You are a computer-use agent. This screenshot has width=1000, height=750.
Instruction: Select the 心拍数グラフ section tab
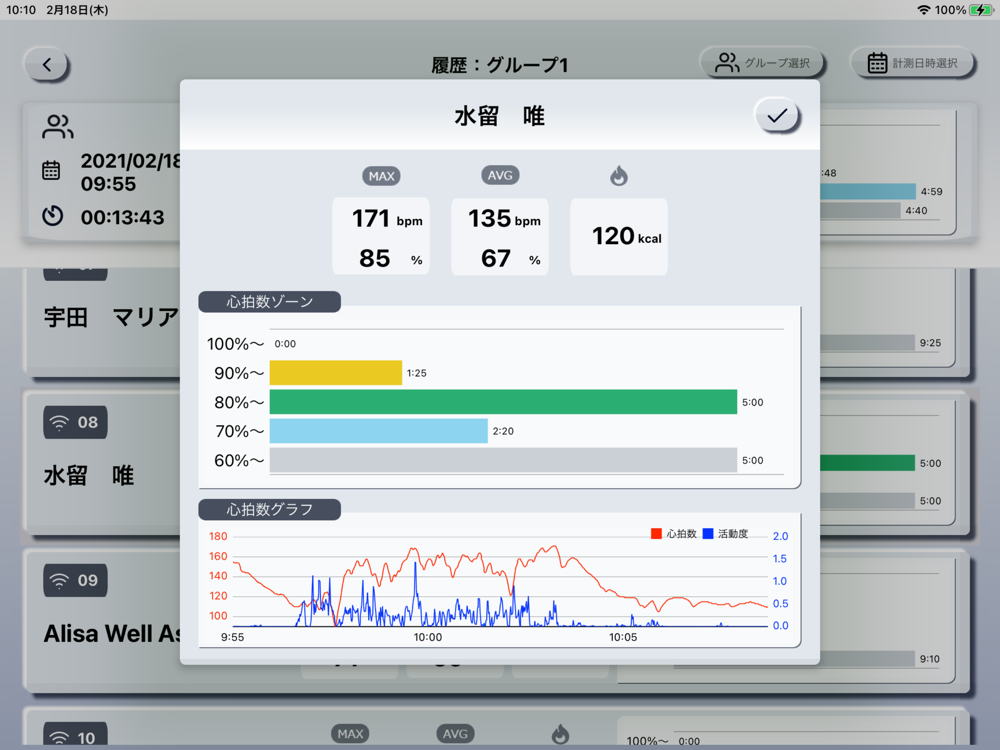click(270, 509)
